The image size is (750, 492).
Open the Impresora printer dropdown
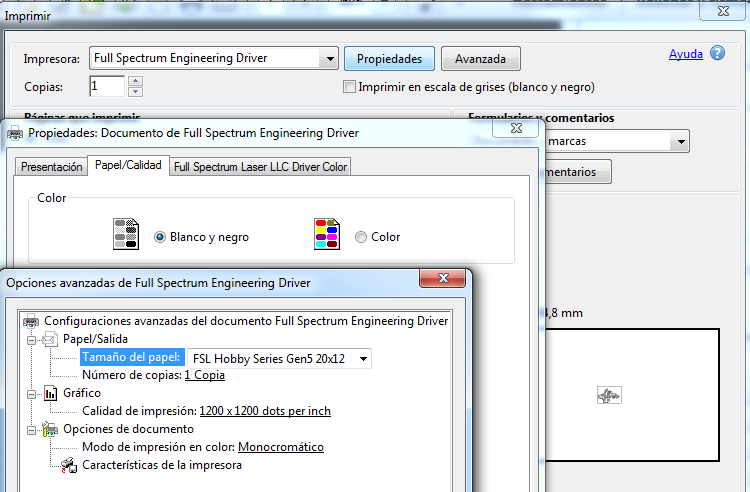click(x=330, y=59)
